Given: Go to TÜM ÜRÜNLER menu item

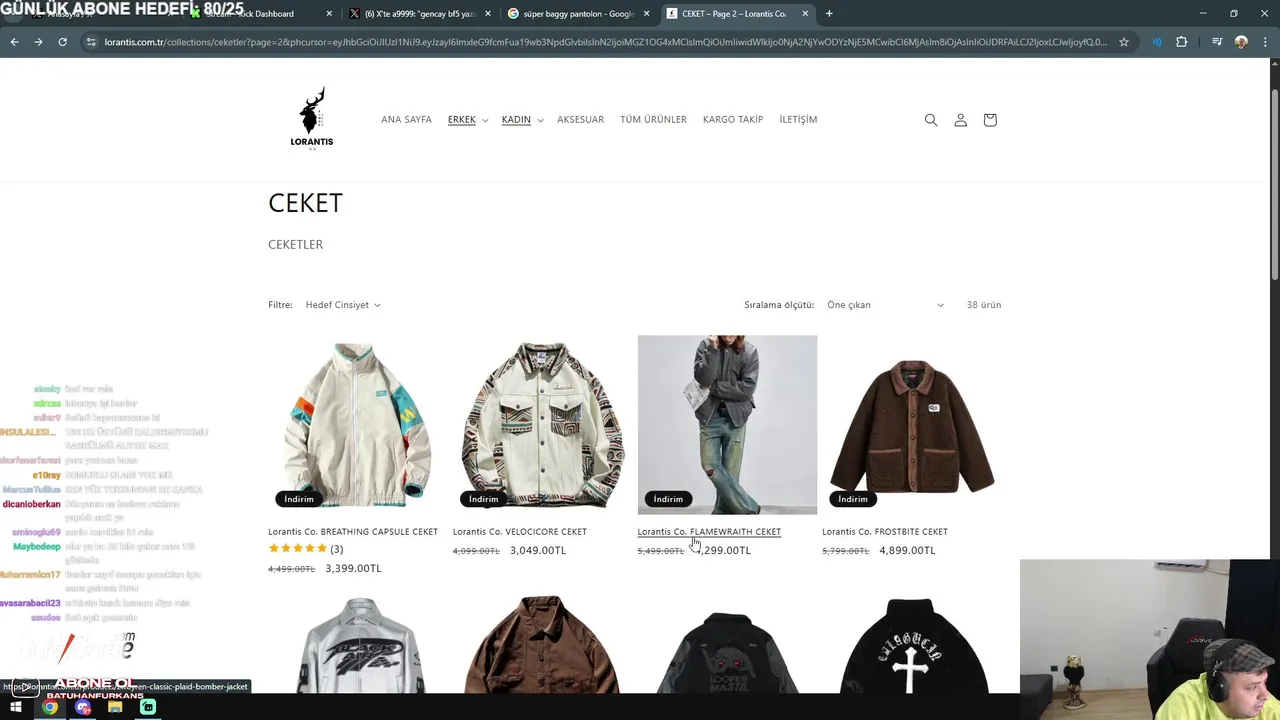Looking at the screenshot, I should coord(653,120).
